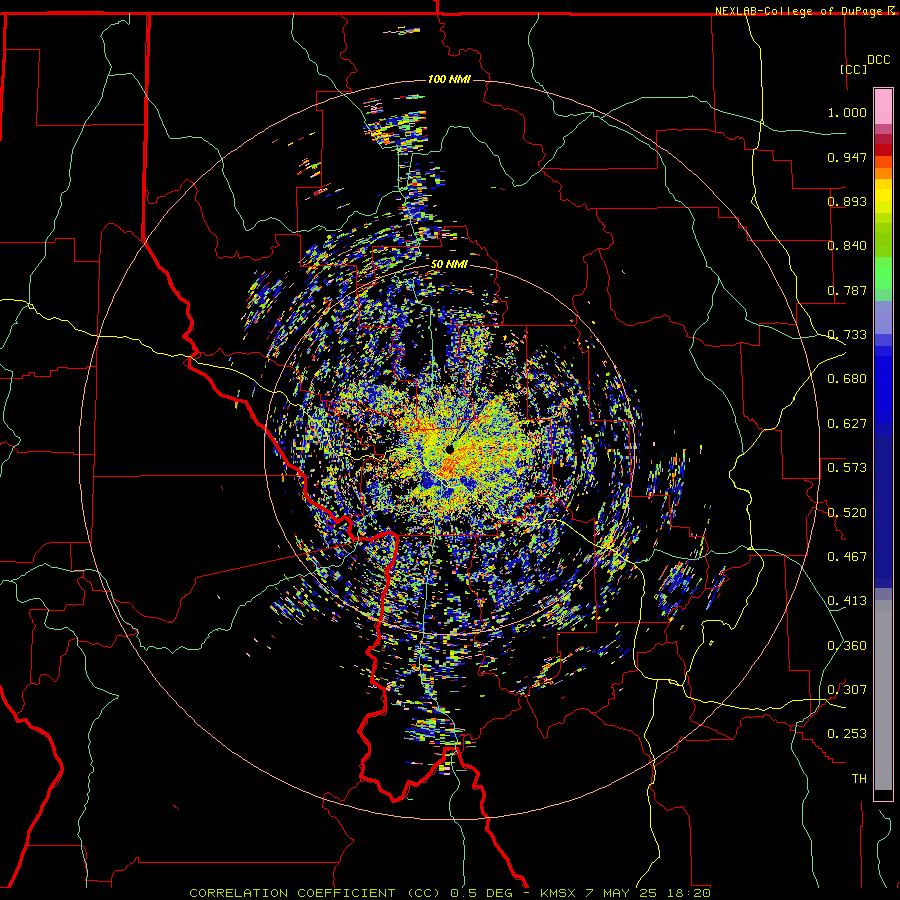
Task: Select the 0.467 legend value
Action: [x=847, y=557]
